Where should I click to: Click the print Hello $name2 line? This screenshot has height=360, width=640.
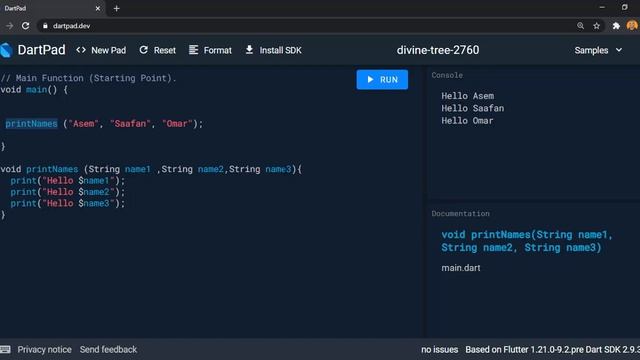[x=68, y=192]
